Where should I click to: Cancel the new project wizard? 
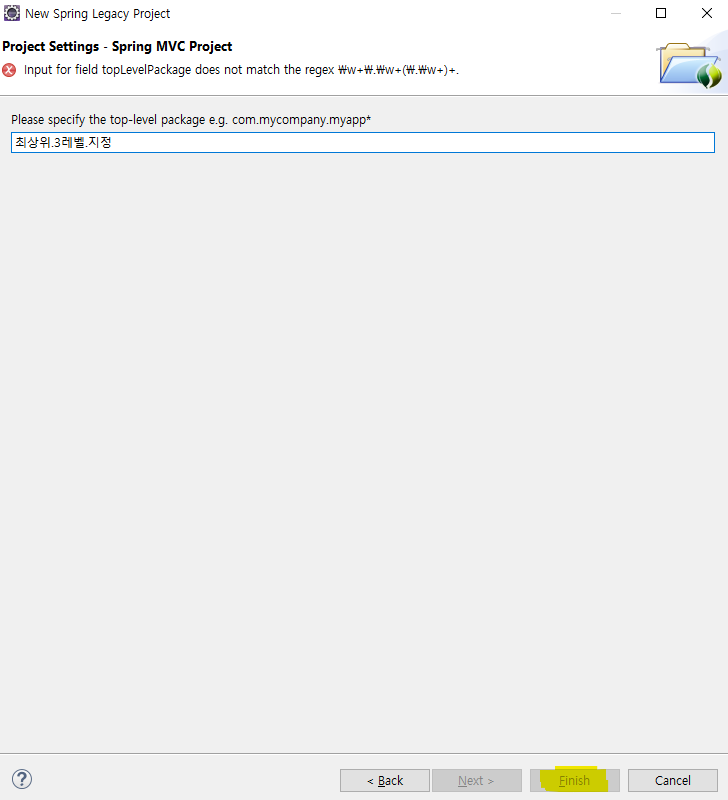click(672, 780)
